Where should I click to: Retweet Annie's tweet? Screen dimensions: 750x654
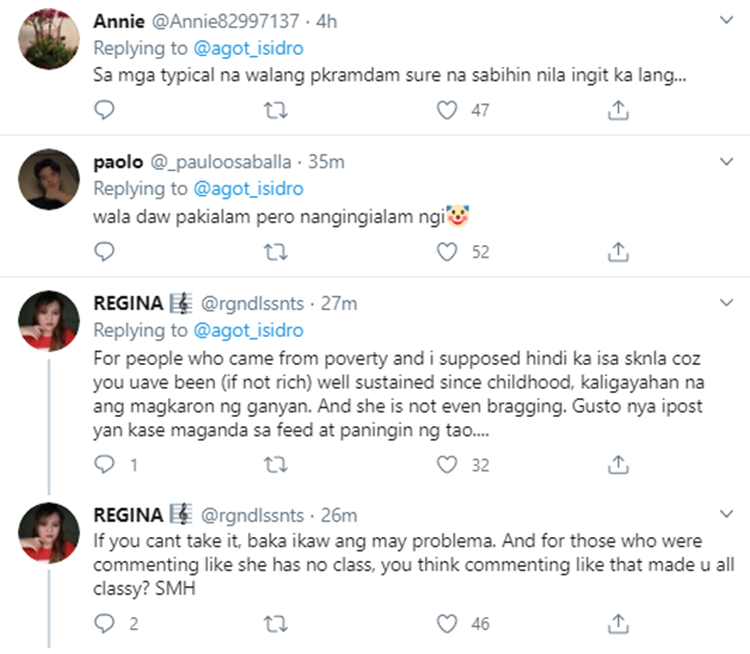pyautogui.click(x=276, y=110)
